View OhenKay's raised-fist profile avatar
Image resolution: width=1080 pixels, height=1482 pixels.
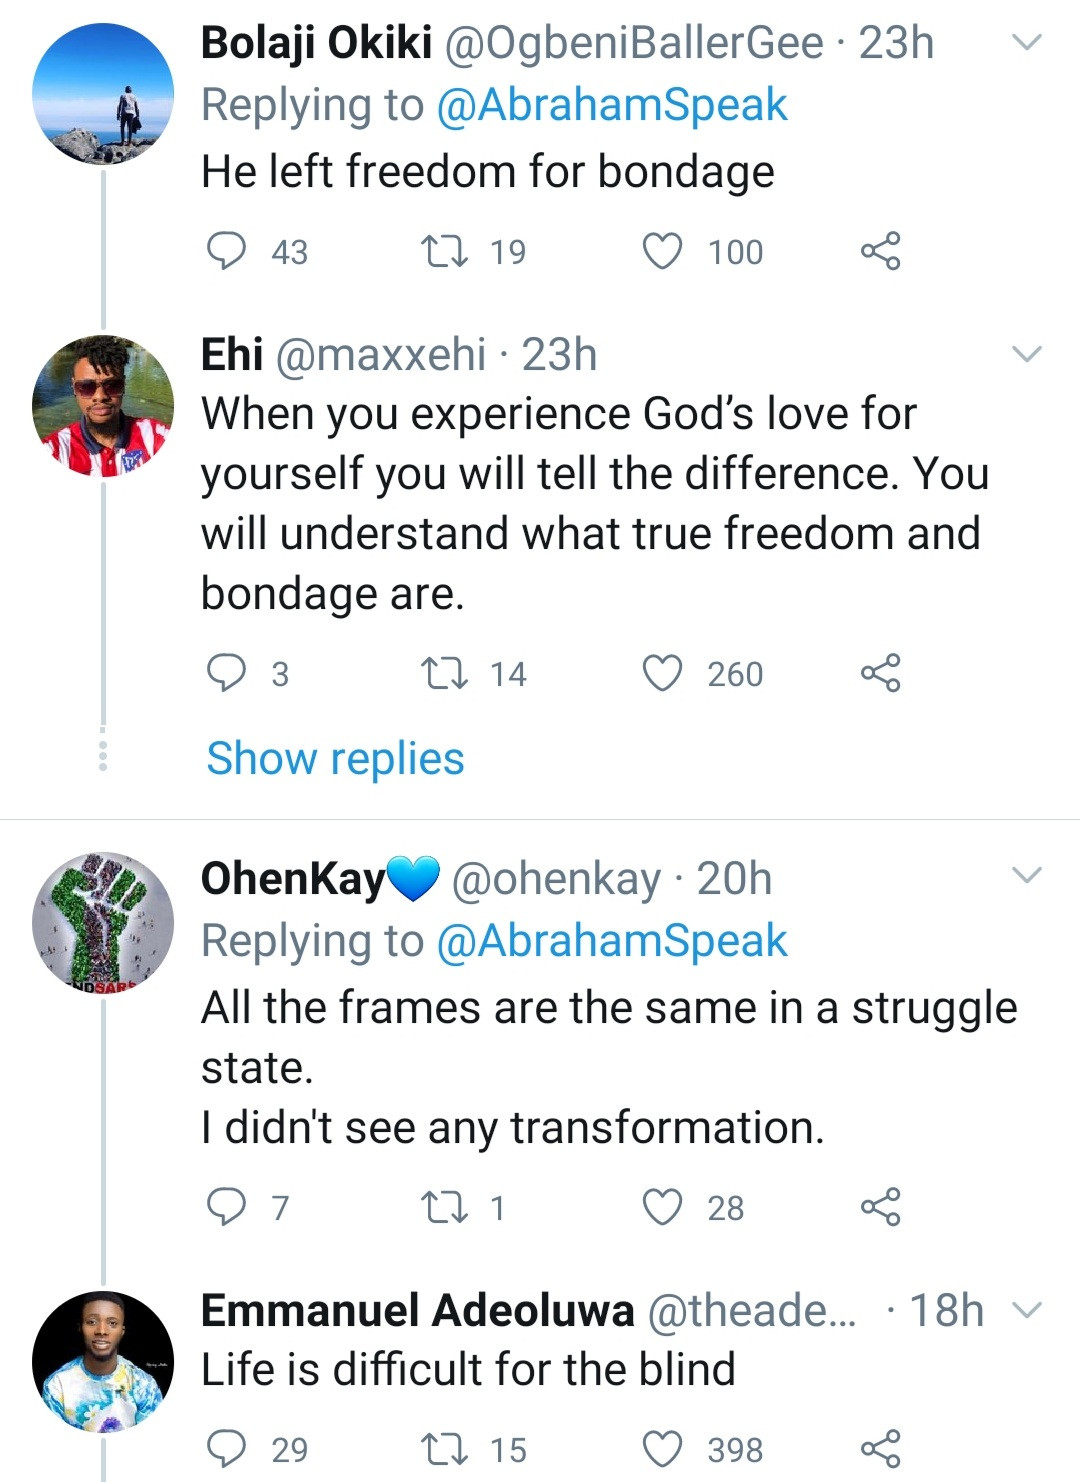click(x=103, y=922)
